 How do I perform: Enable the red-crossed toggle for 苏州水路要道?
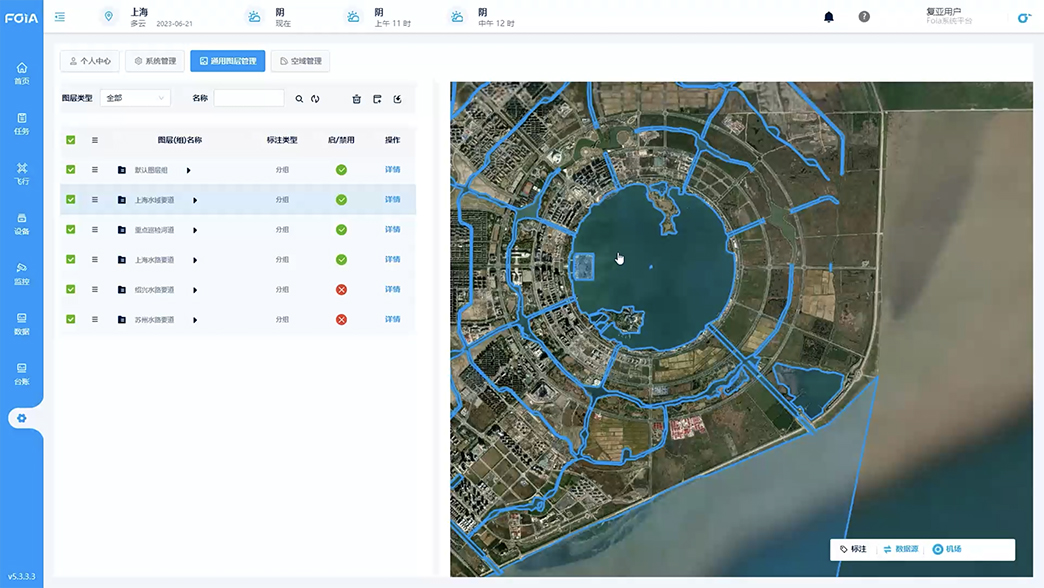pyautogui.click(x=341, y=320)
